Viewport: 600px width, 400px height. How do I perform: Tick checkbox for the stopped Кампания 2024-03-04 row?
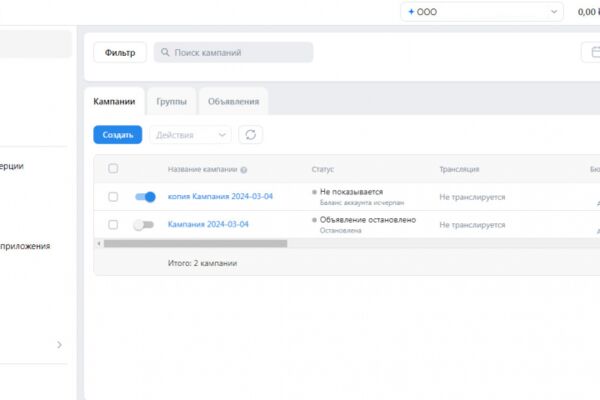113,225
